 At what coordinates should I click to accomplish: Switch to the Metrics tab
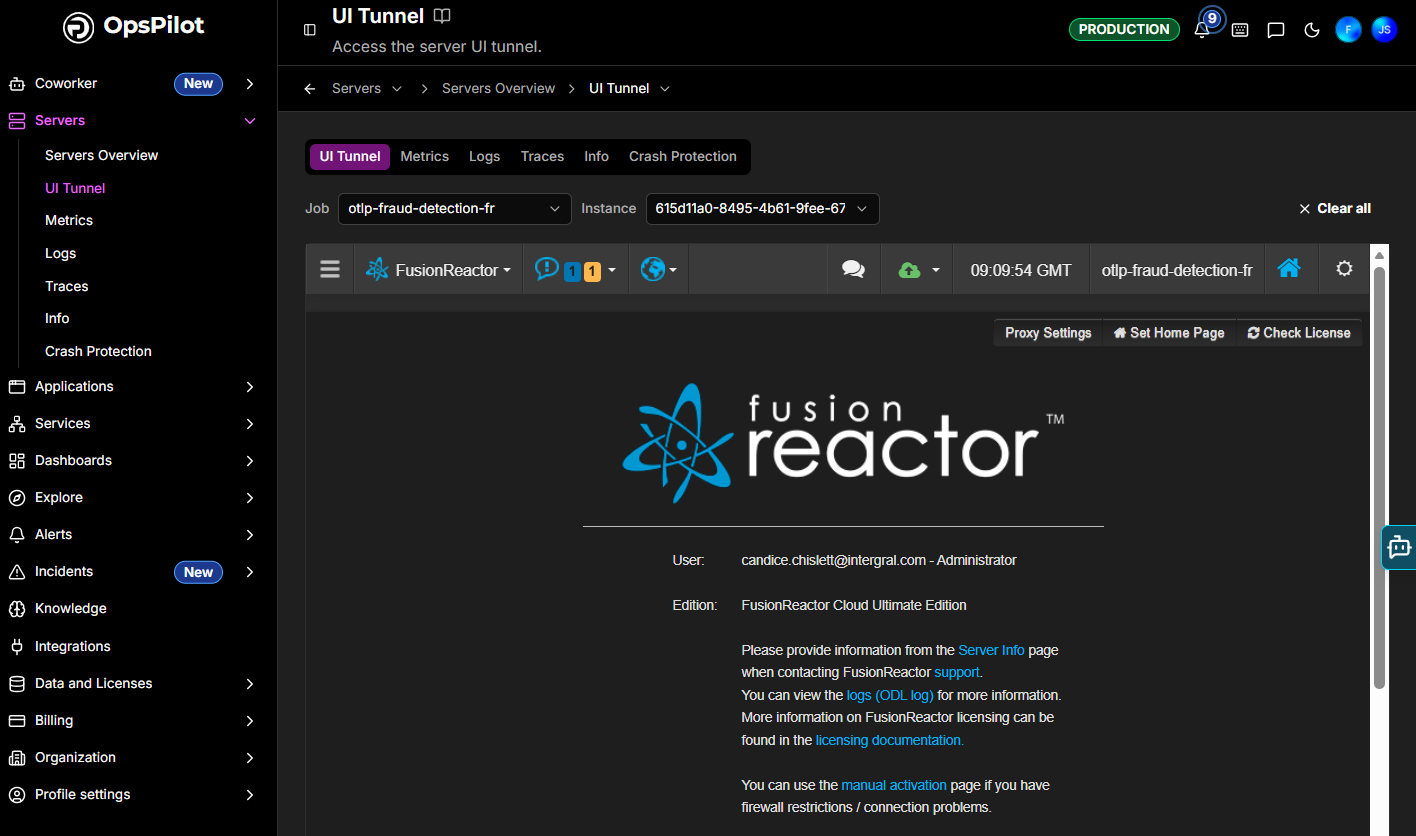(425, 157)
